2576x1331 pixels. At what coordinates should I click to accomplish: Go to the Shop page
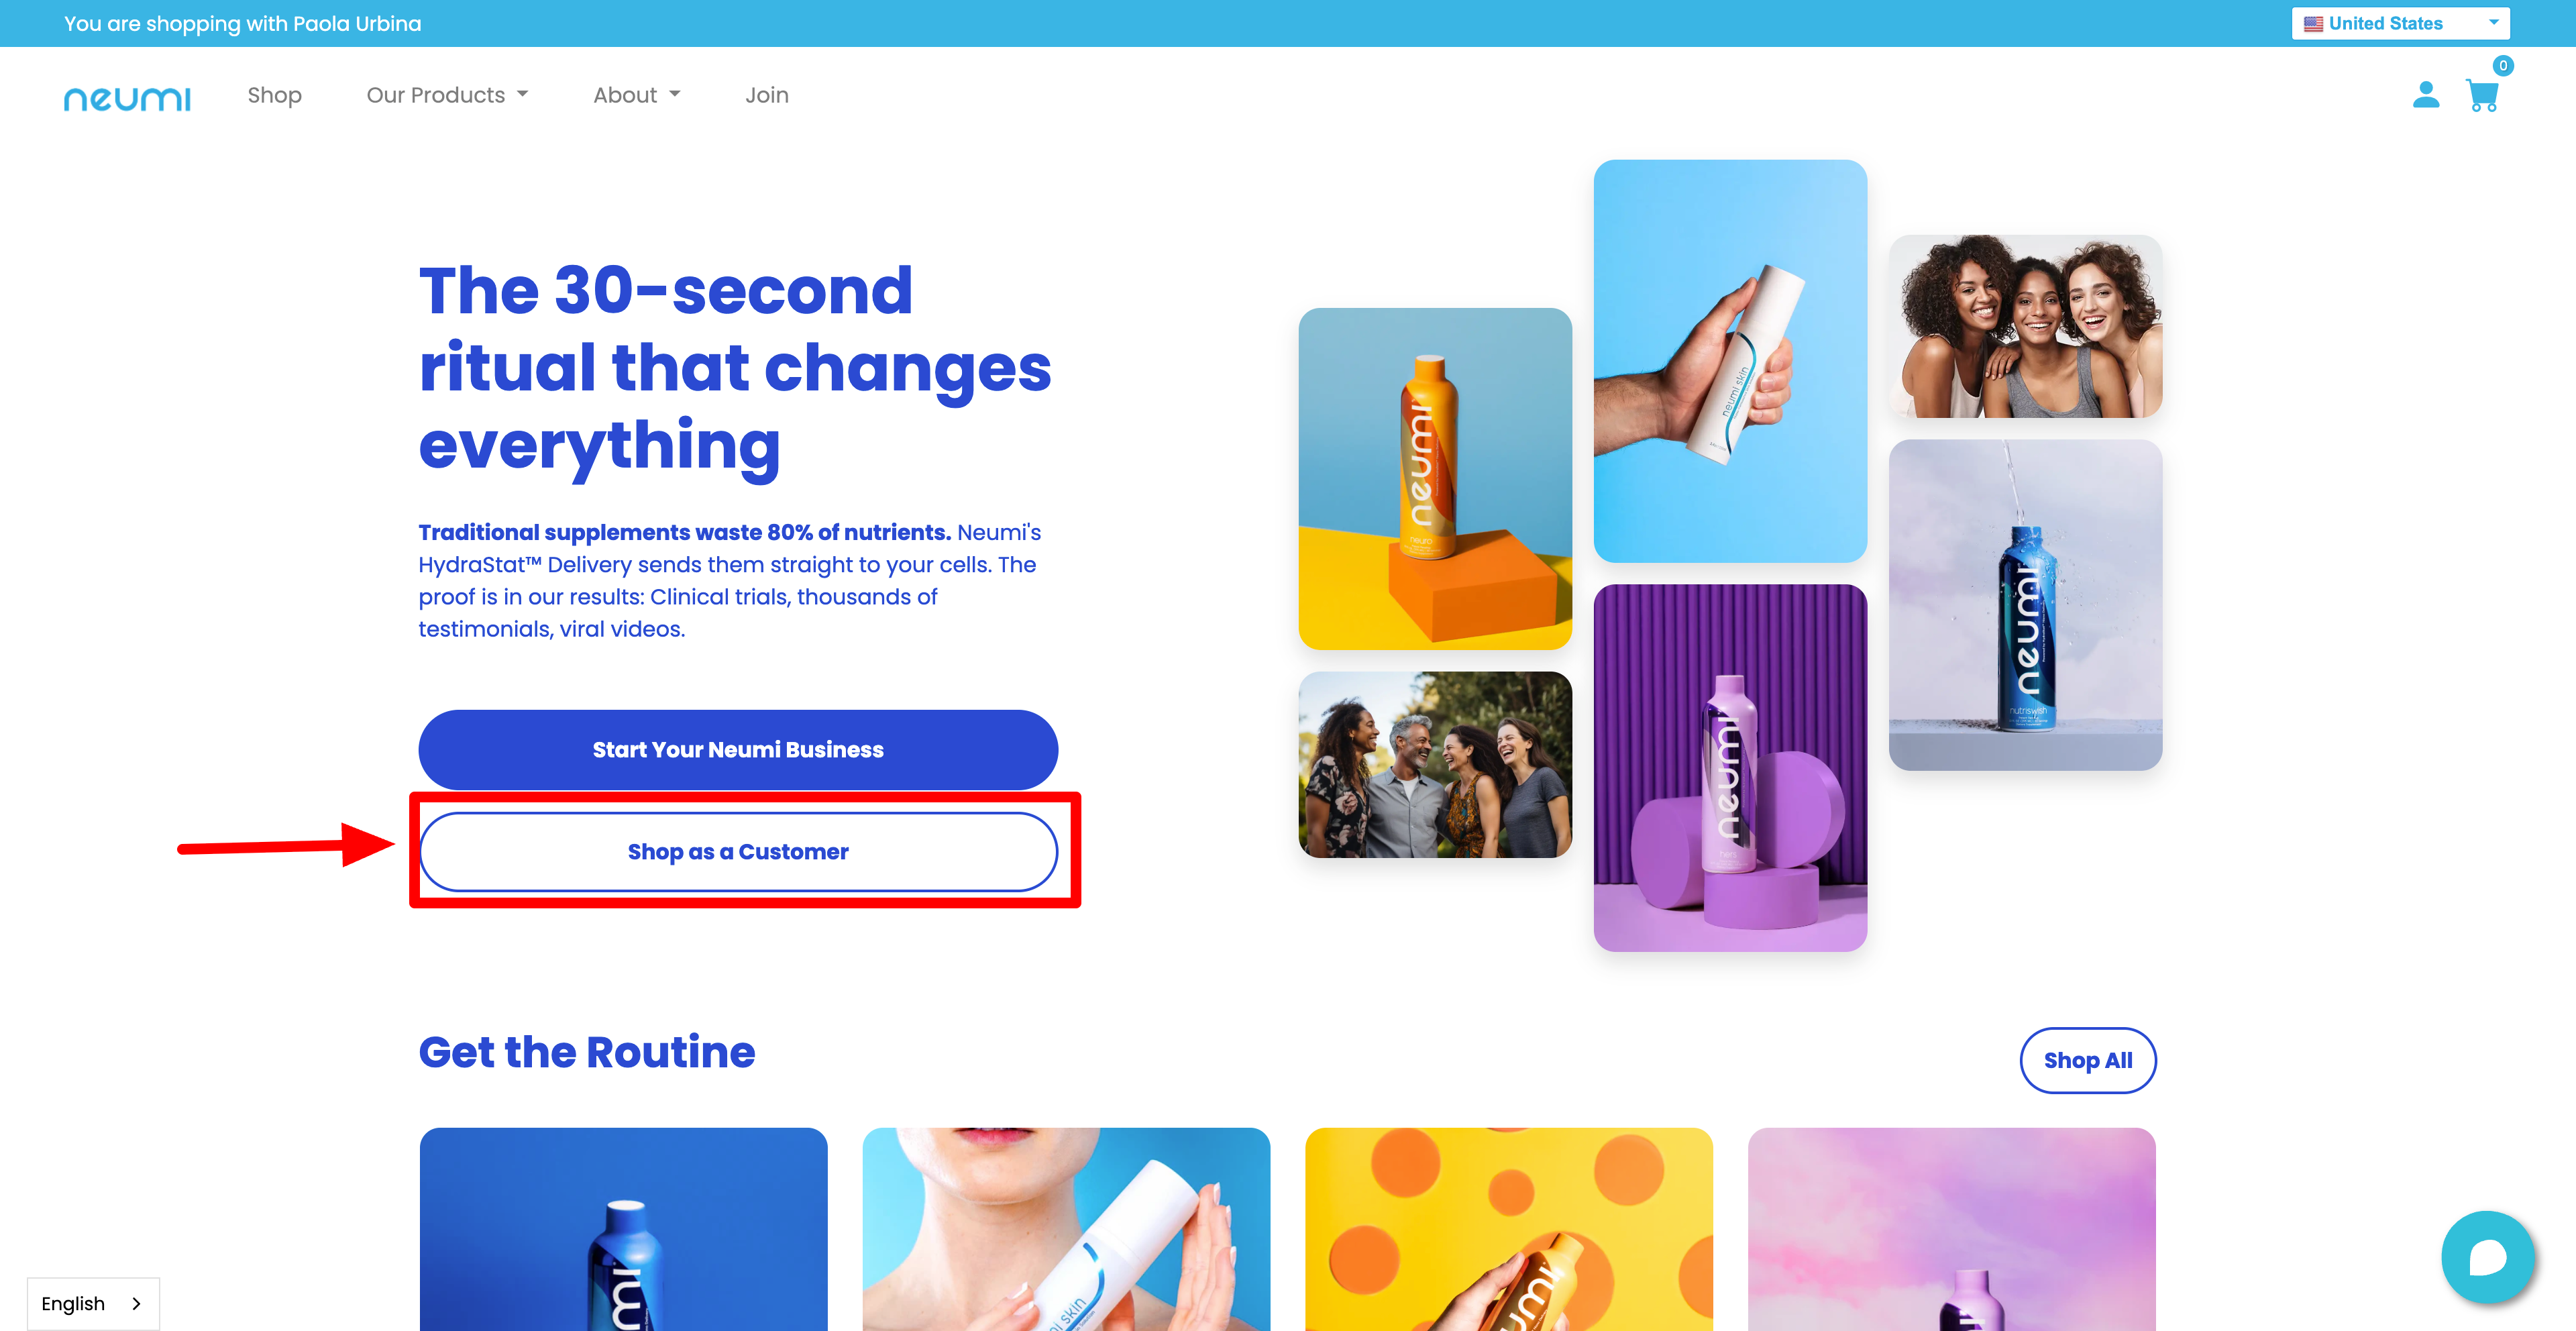[x=274, y=95]
